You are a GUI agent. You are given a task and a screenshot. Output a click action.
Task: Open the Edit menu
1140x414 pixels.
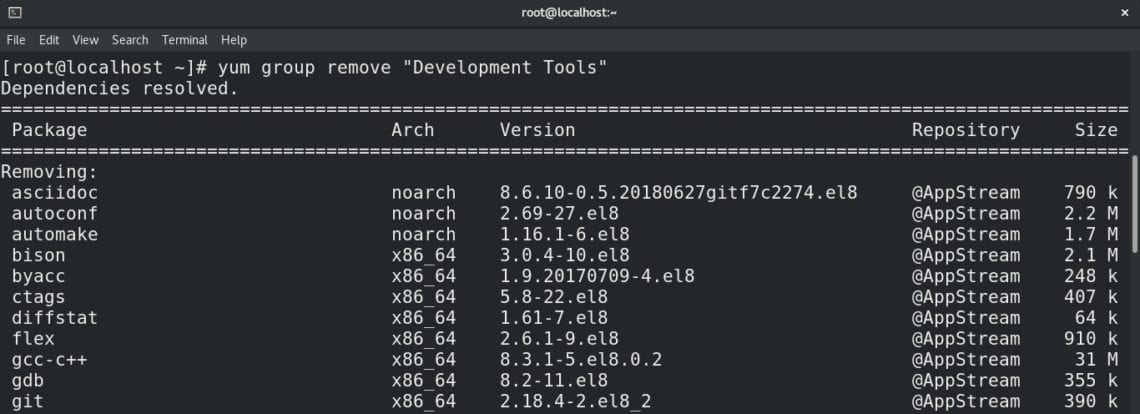coord(49,40)
